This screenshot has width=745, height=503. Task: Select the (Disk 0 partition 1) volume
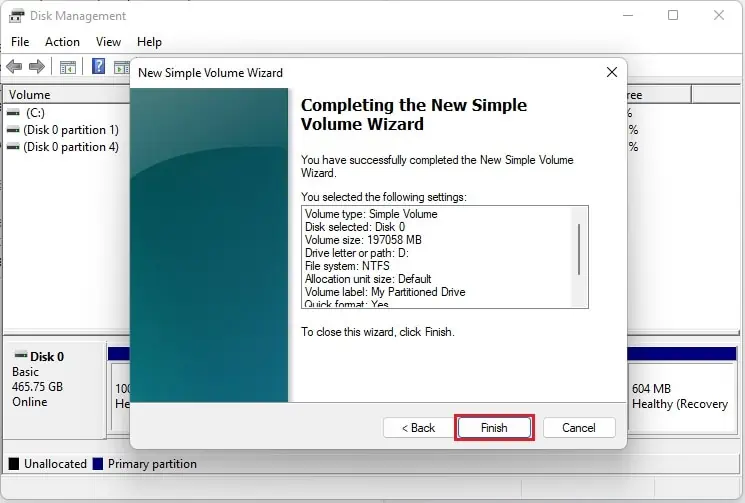(x=70, y=130)
